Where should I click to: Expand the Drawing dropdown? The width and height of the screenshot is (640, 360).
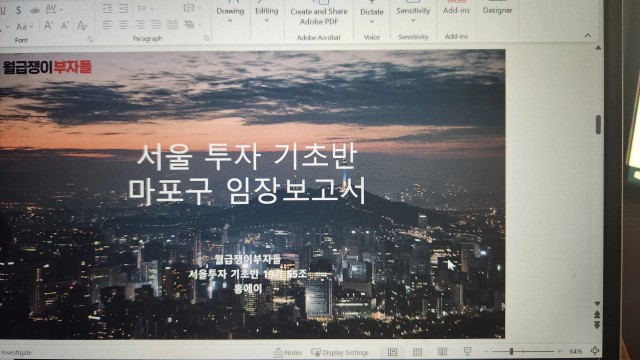(230, 14)
